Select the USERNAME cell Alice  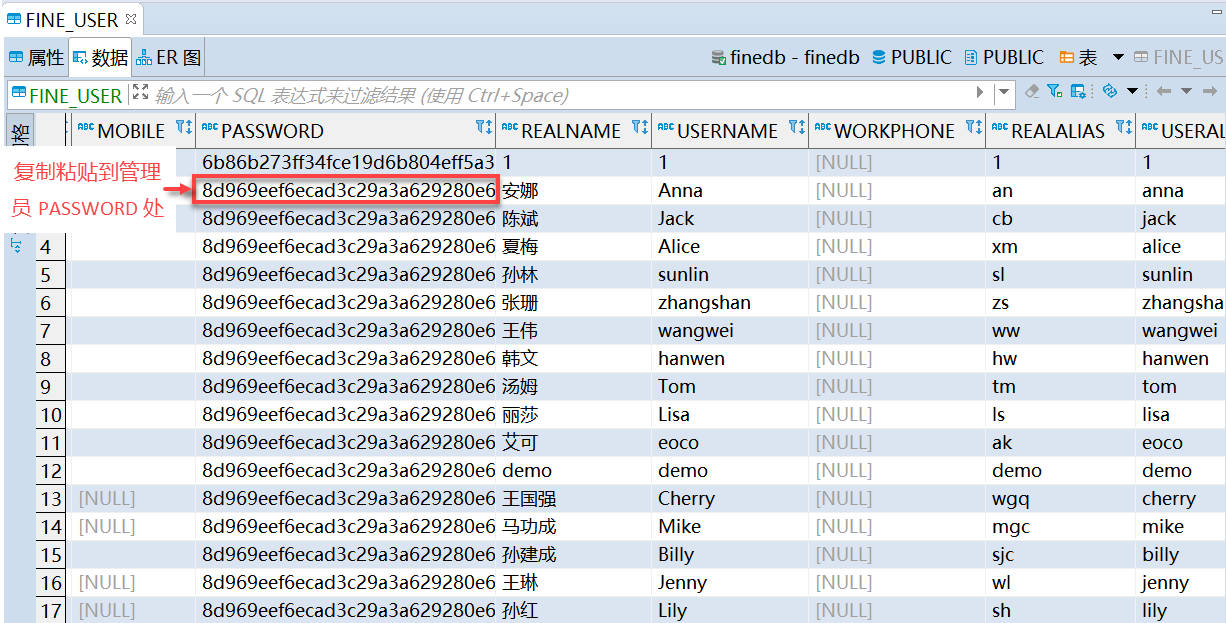[730, 246]
